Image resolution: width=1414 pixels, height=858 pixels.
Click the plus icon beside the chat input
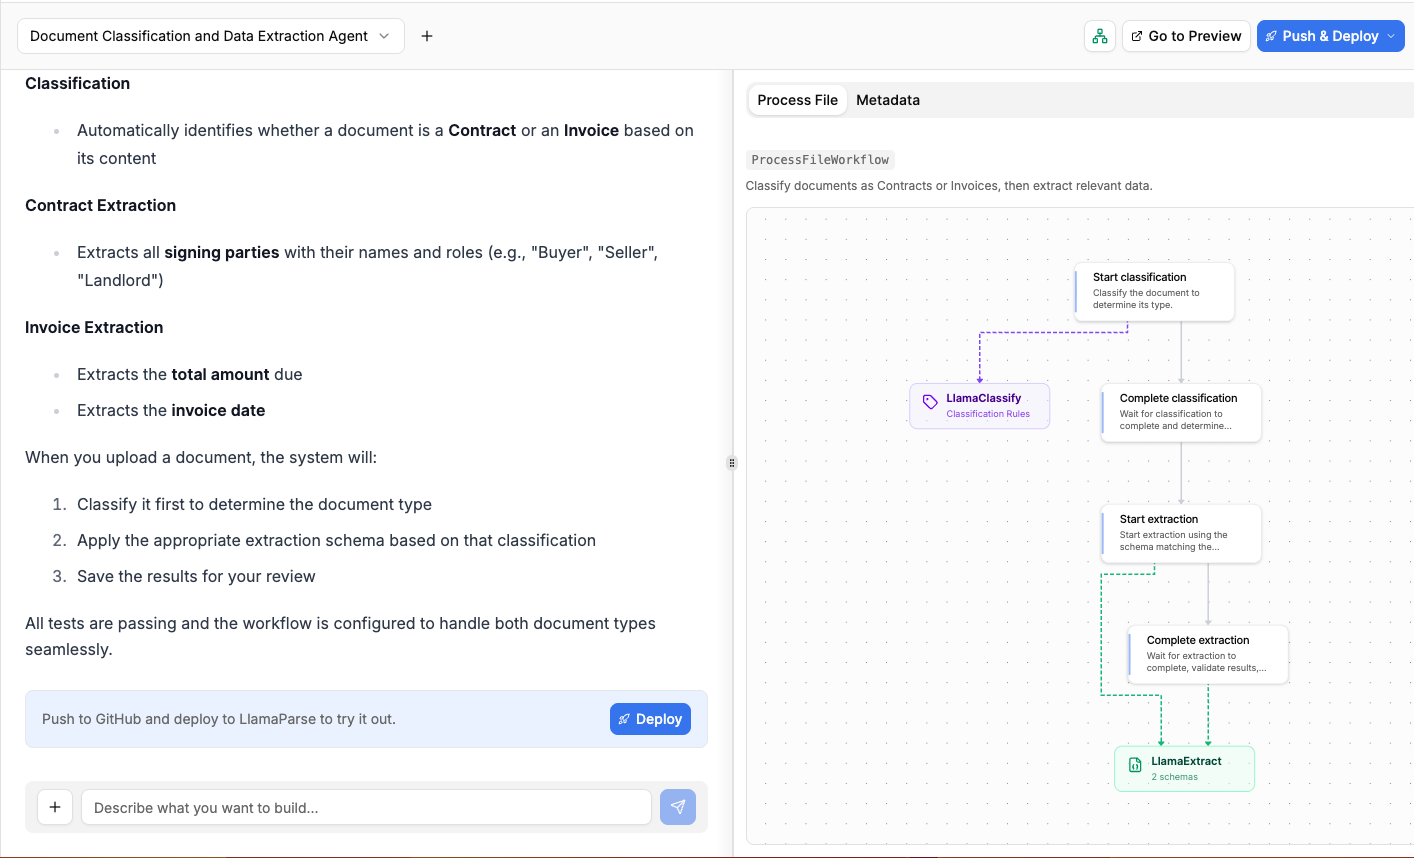(55, 807)
